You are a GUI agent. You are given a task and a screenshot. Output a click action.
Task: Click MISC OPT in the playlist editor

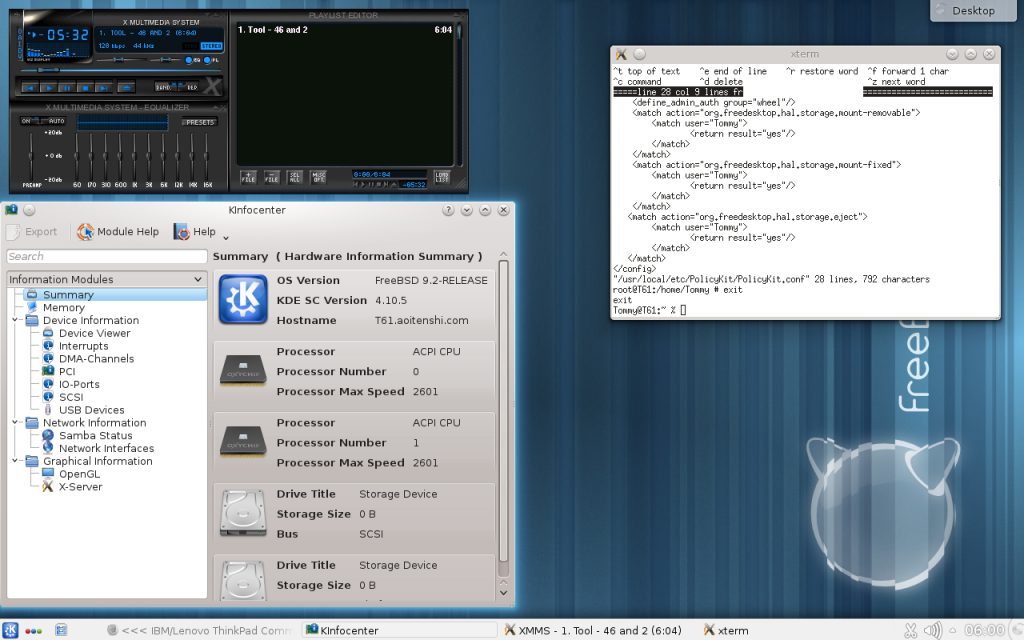pyautogui.click(x=319, y=177)
